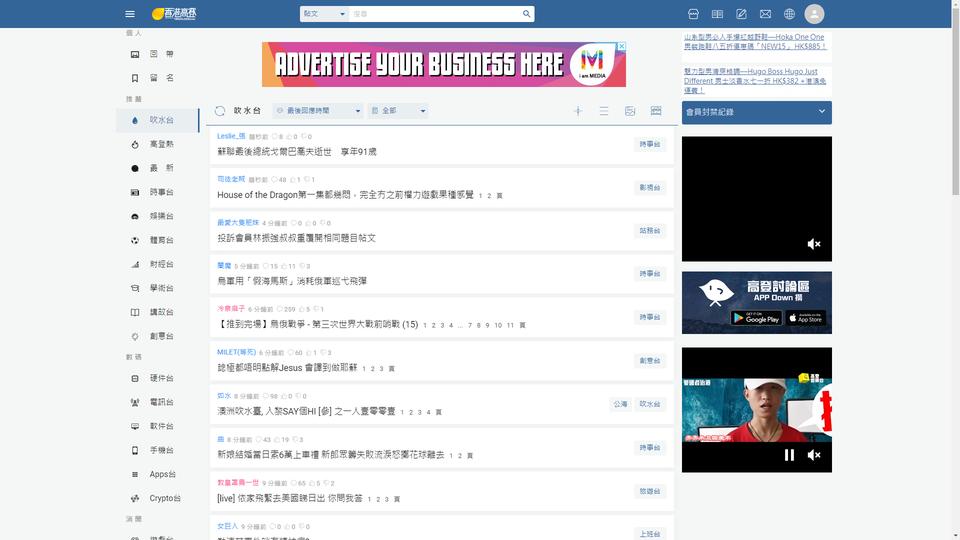Click into the search text field
This screenshot has height=540, width=960.
tap(435, 13)
